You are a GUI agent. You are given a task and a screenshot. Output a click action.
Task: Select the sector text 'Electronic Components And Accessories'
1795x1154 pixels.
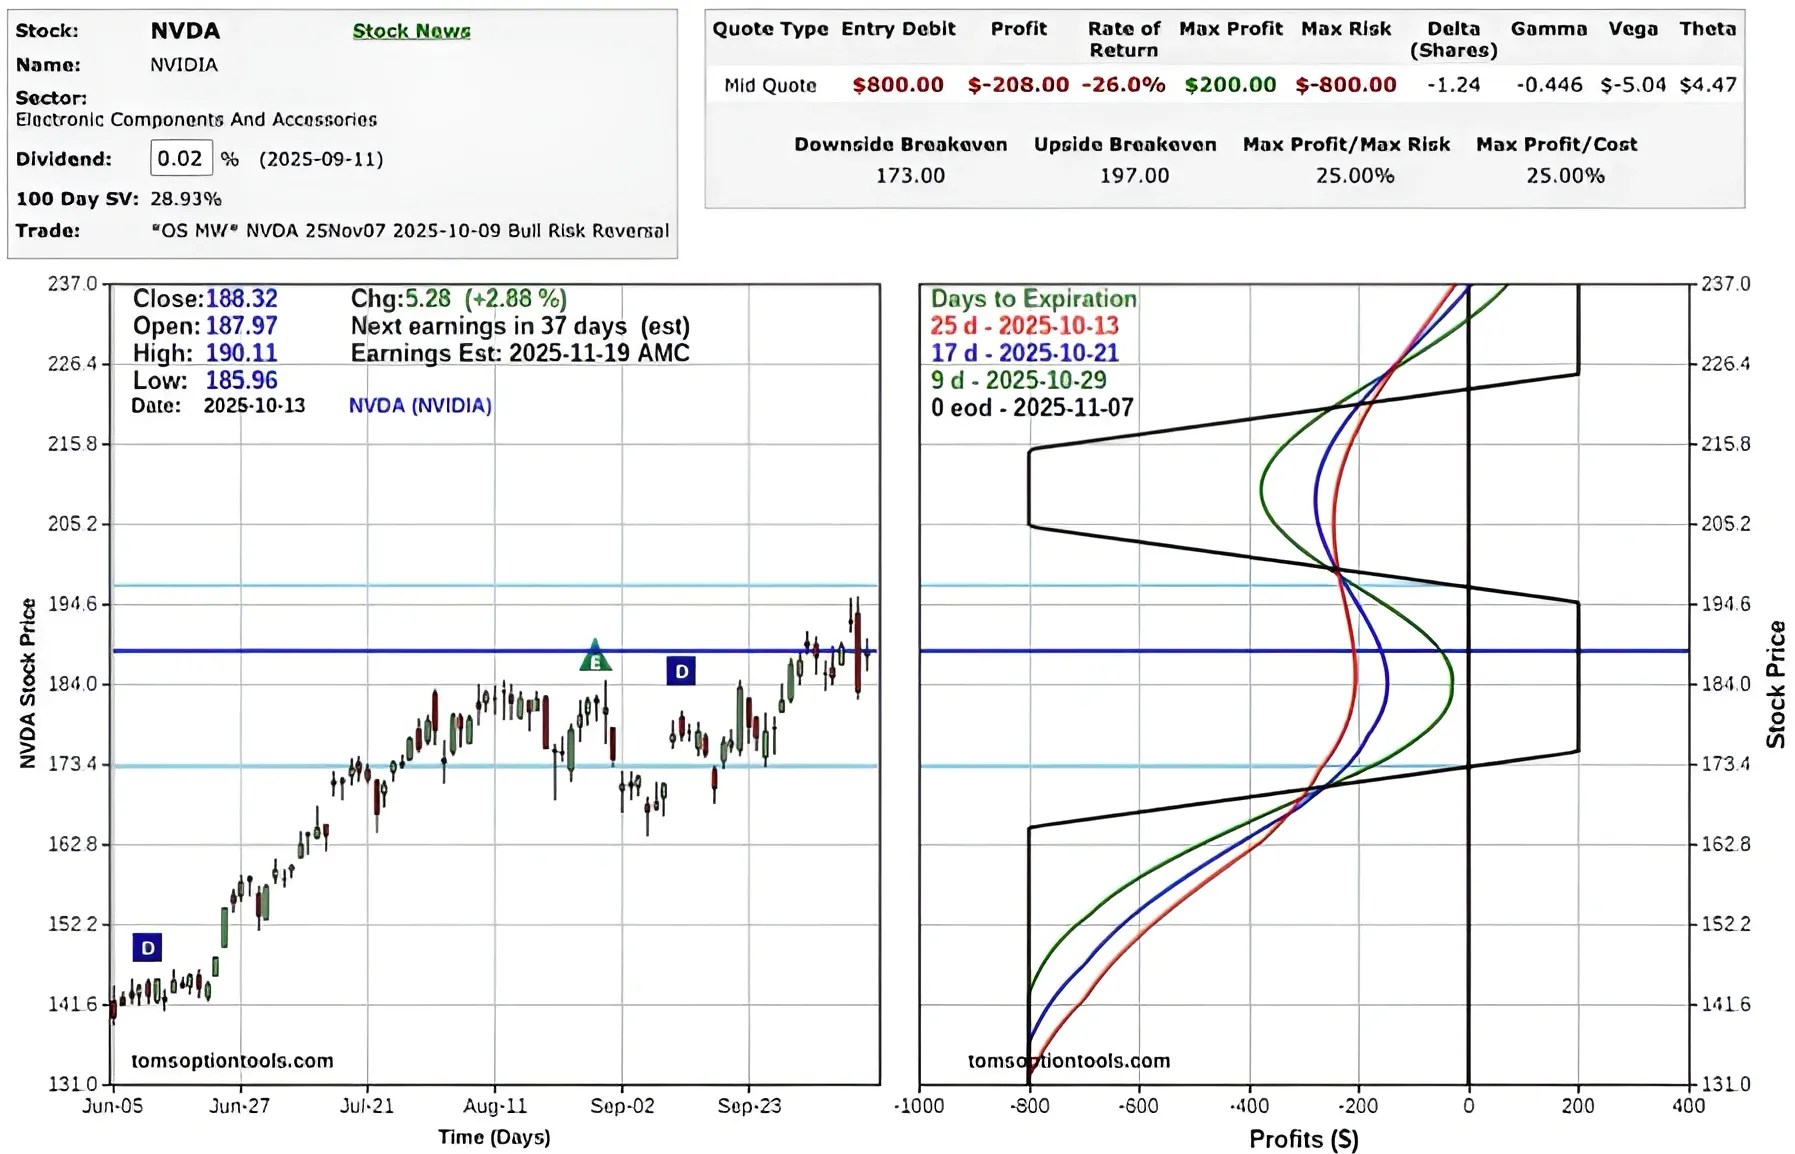[196, 119]
